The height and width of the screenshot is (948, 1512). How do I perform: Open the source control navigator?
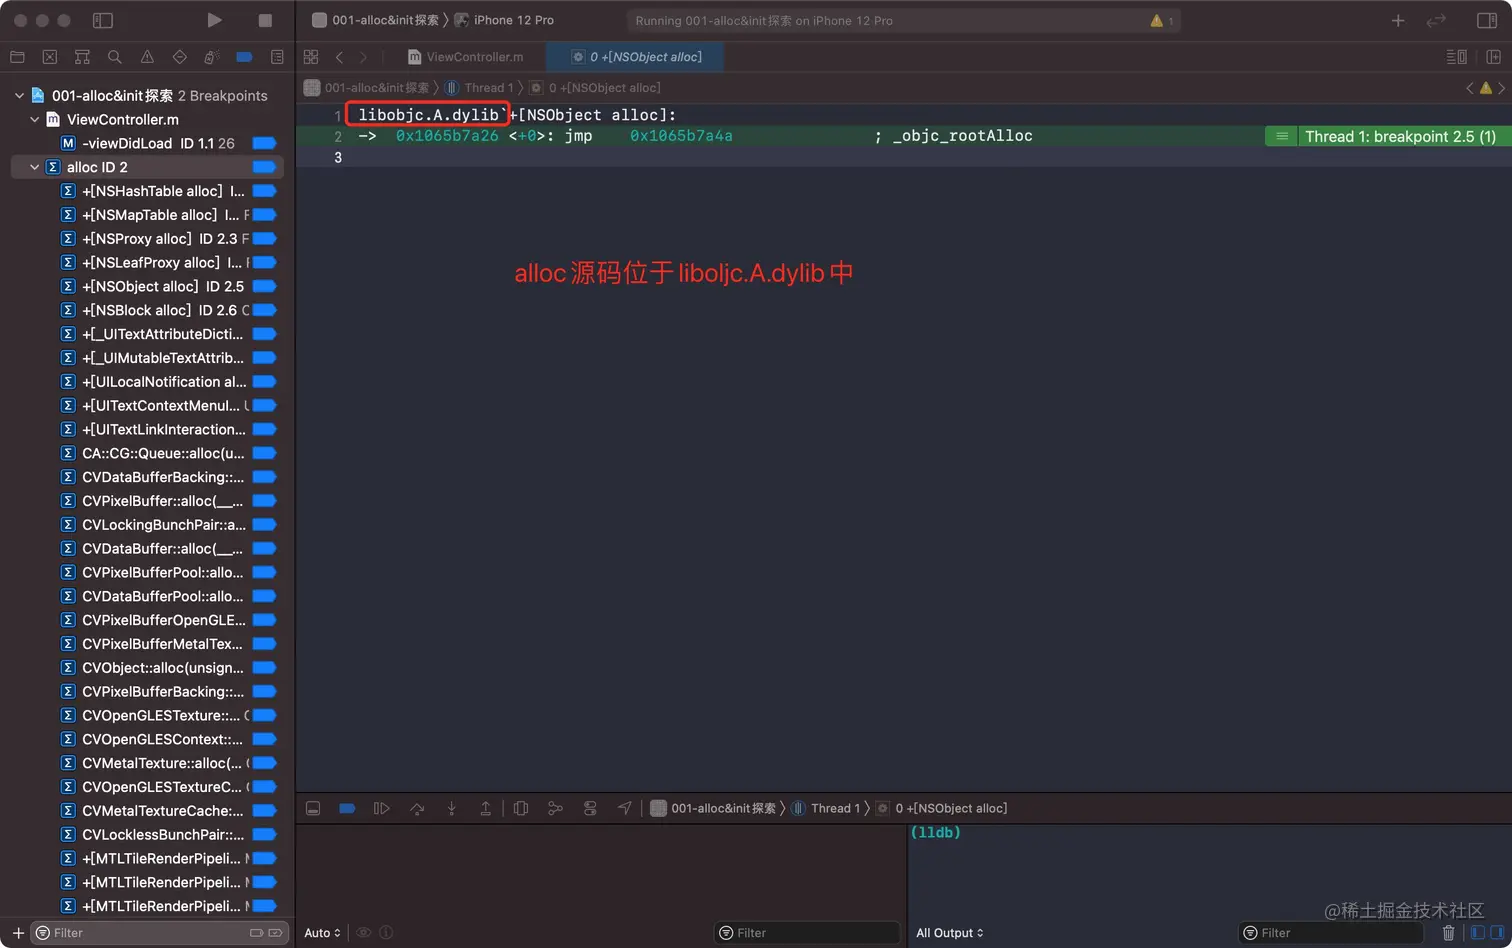click(x=50, y=57)
